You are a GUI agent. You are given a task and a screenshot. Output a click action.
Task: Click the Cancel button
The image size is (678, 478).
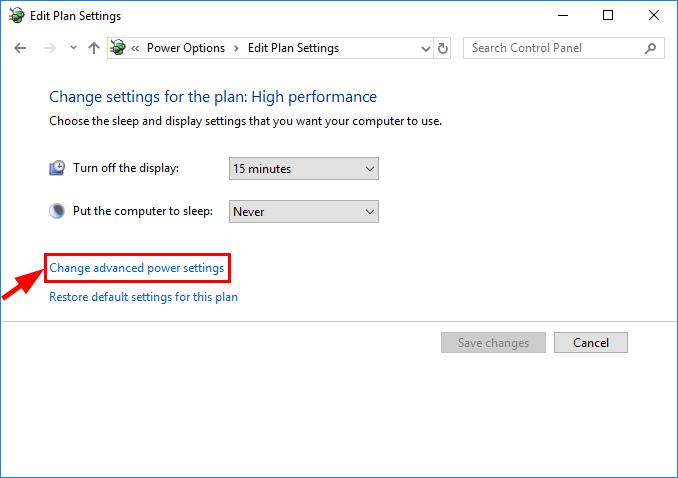pos(591,343)
